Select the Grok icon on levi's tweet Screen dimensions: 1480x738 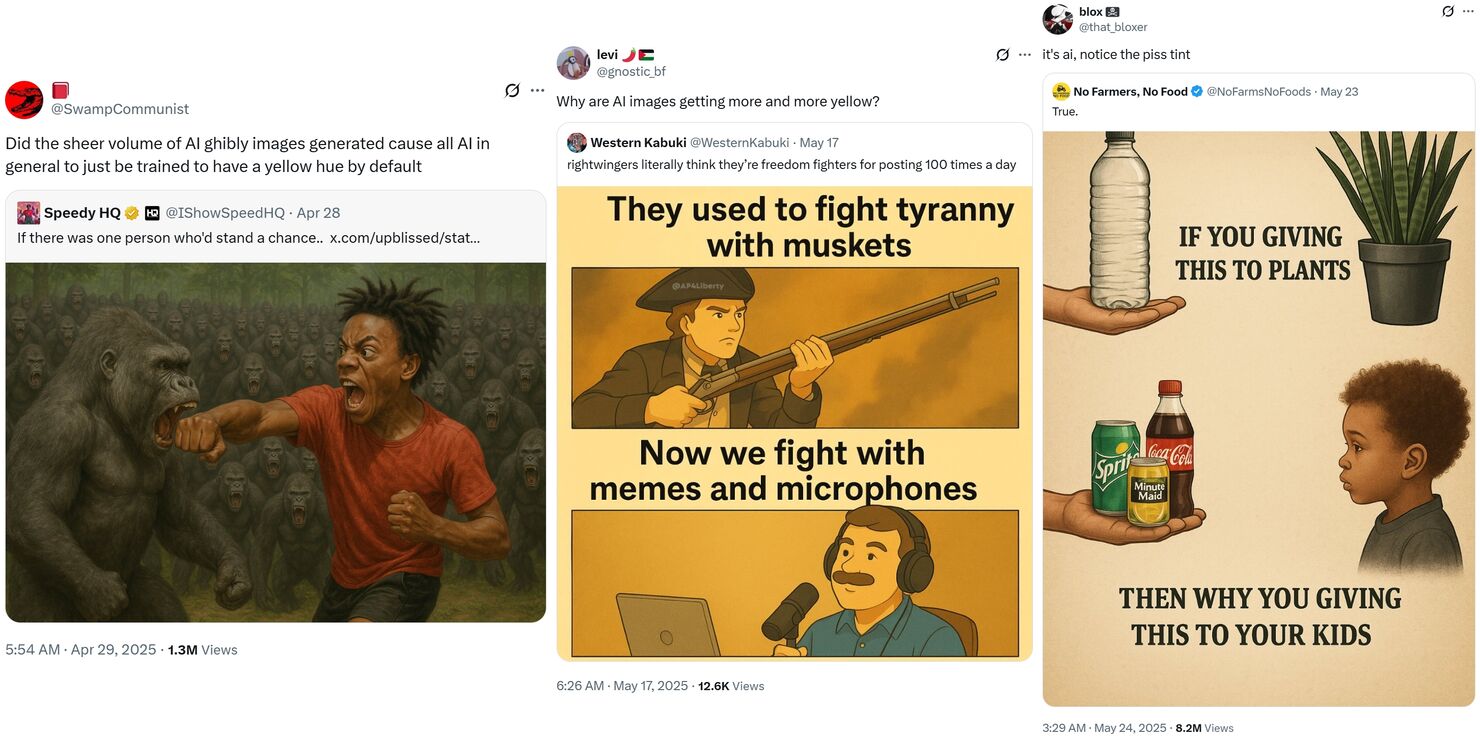pyautogui.click(x=1002, y=55)
